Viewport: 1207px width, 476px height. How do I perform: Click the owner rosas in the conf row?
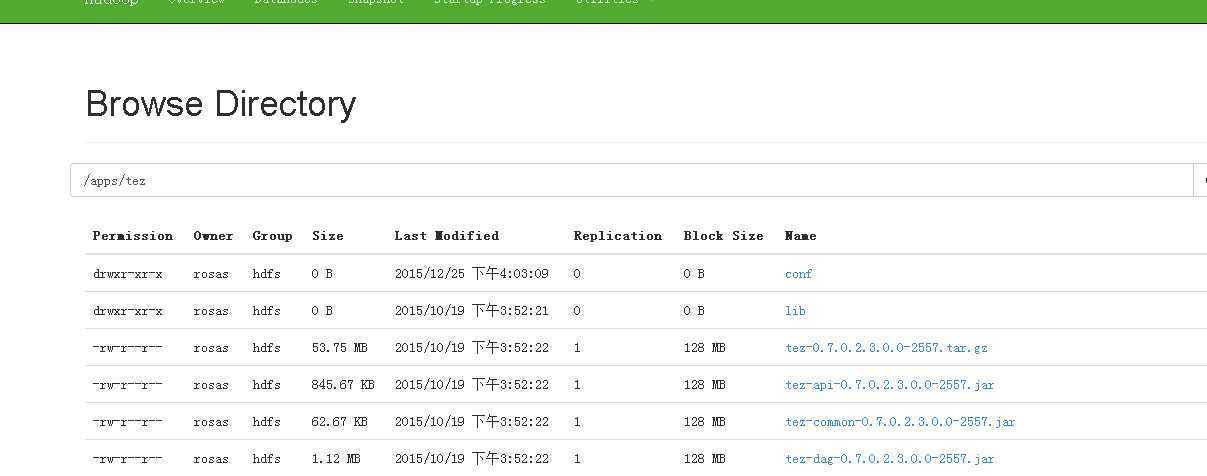pos(211,274)
